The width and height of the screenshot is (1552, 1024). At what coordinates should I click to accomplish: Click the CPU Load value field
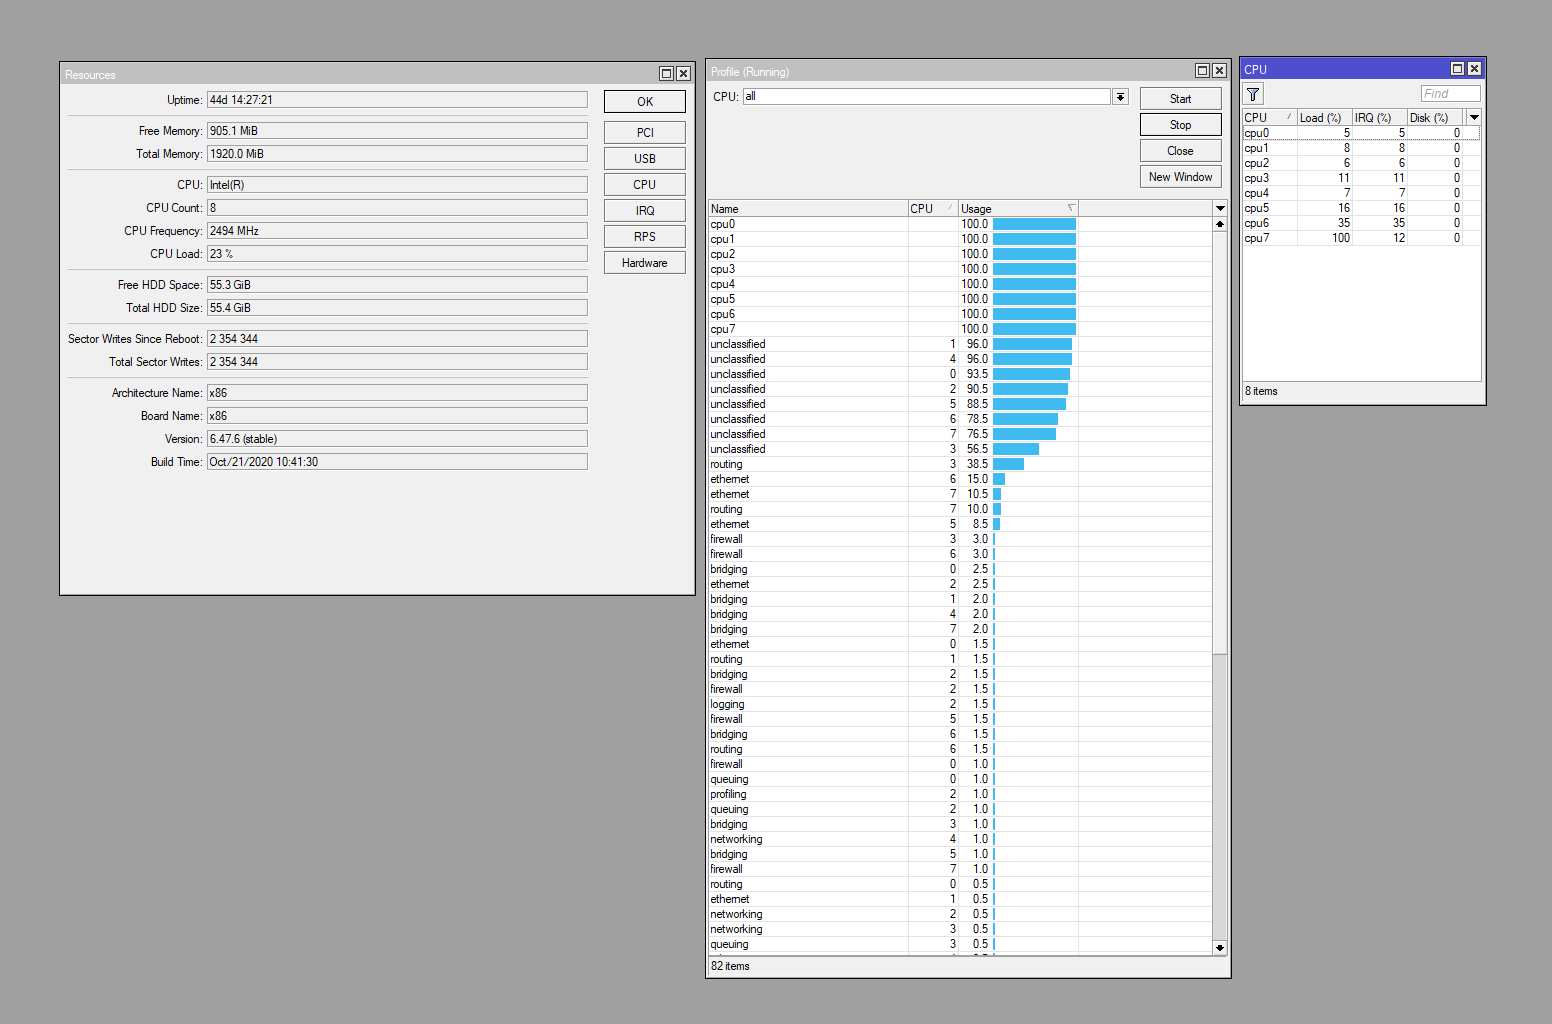tap(397, 254)
